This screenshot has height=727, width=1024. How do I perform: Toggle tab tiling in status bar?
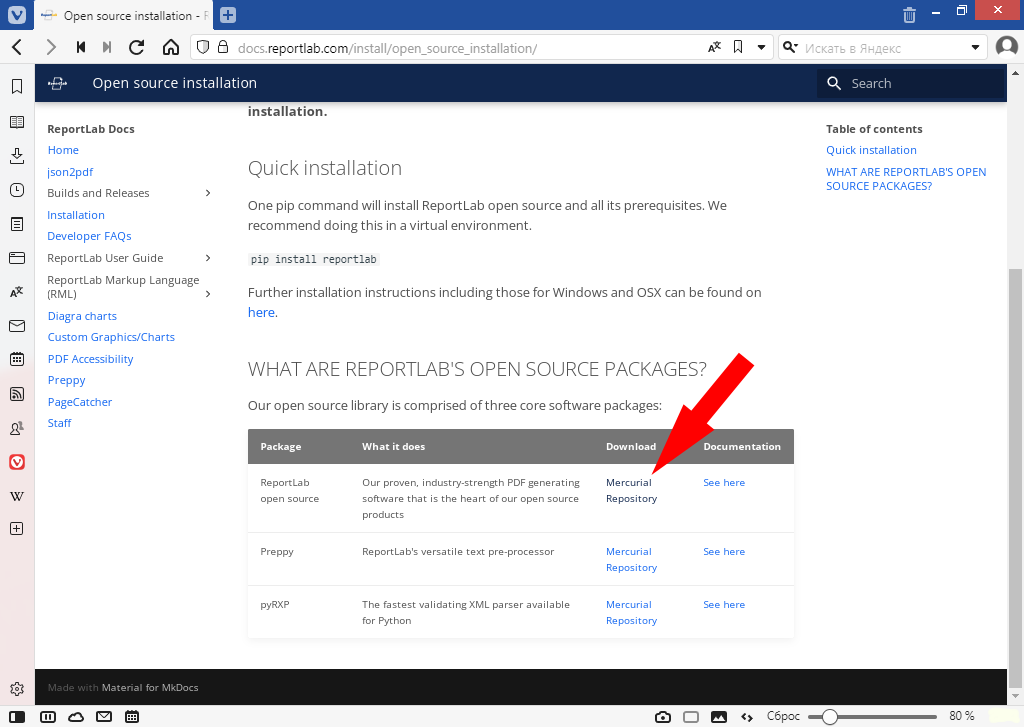pyautogui.click(x=690, y=716)
